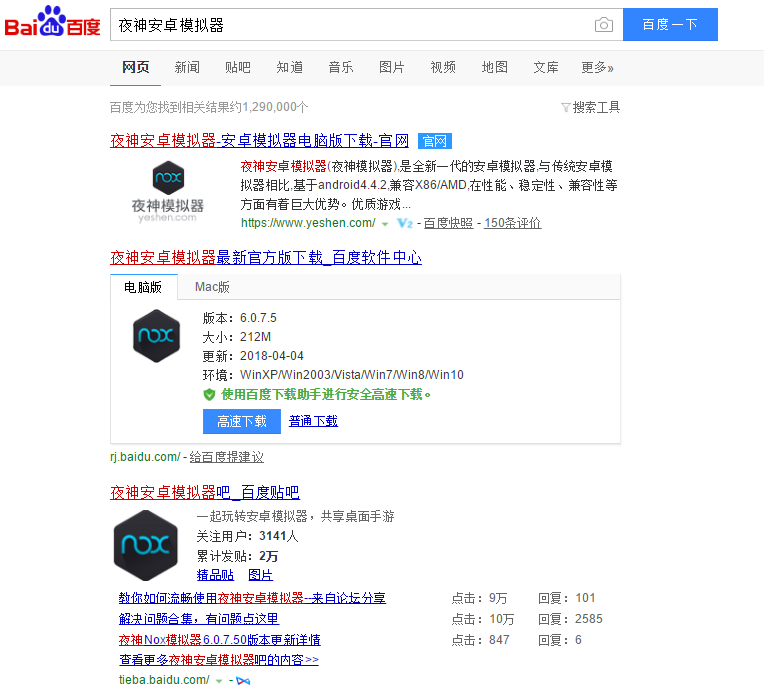This screenshot has width=764, height=692.
Task: Open 夜神安卓模拟器最新官方版下载_百度软件中心 result
Action: coord(266,257)
